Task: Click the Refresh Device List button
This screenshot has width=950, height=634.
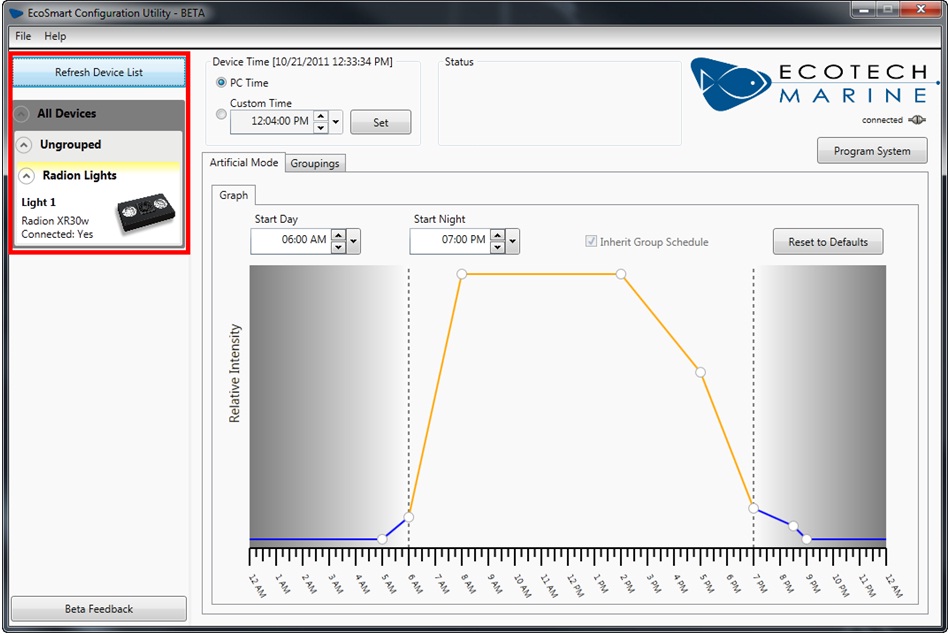Action: (x=99, y=73)
